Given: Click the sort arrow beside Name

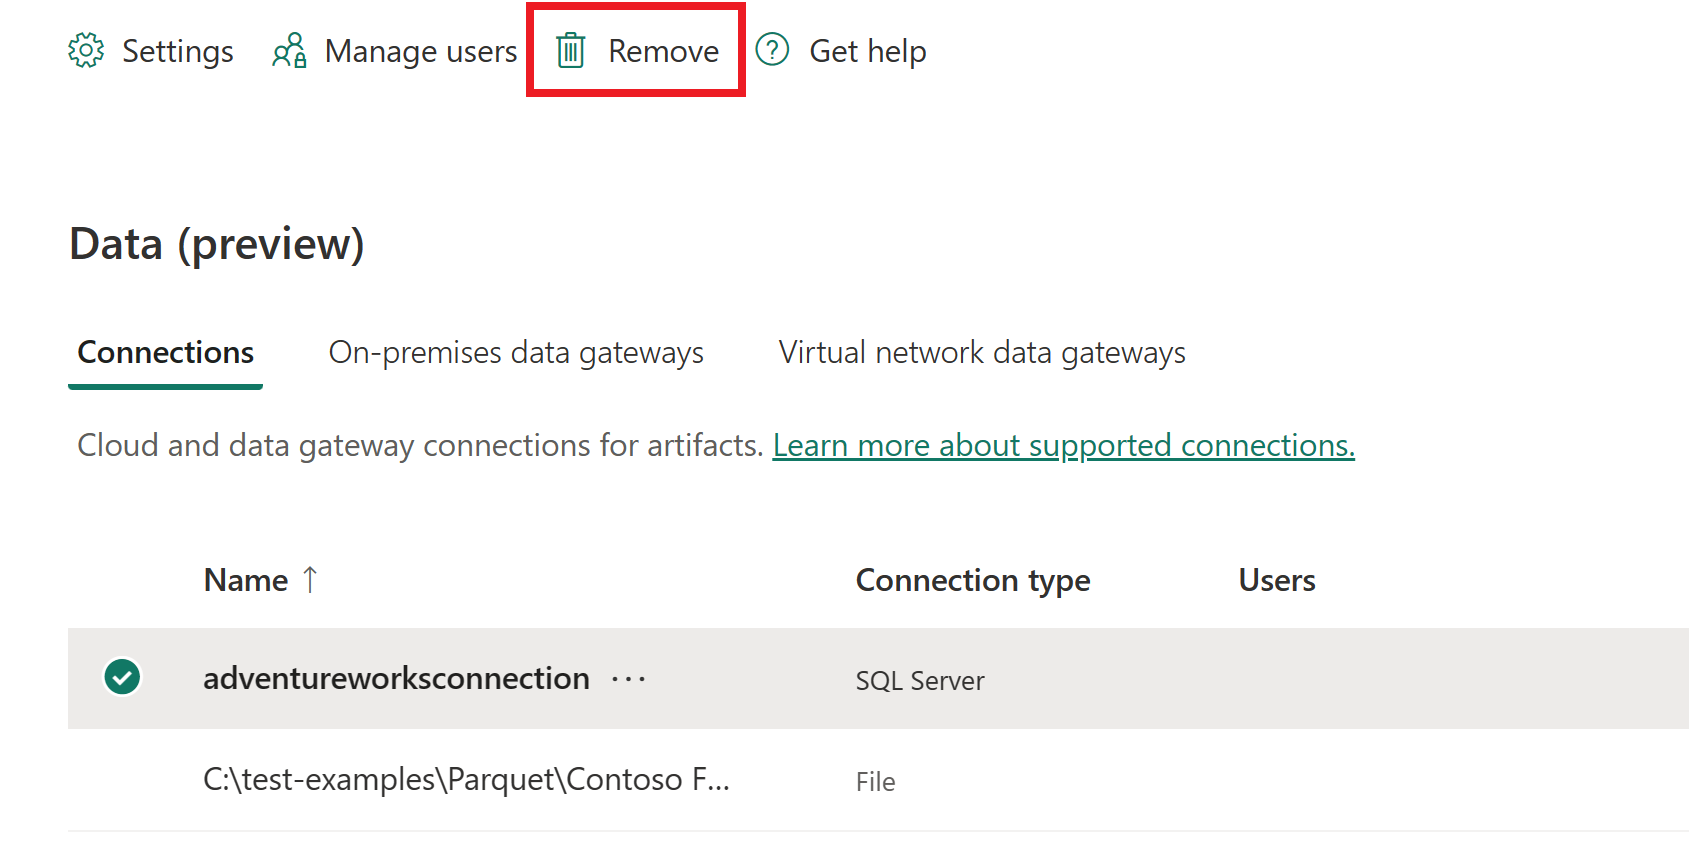Looking at the screenshot, I should click(310, 580).
